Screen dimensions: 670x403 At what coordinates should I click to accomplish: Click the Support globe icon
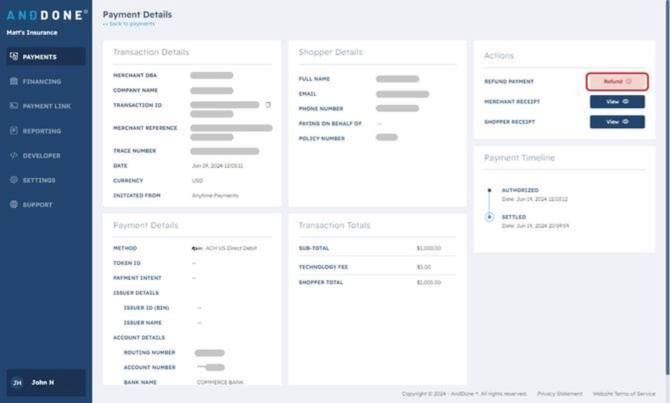click(14, 204)
